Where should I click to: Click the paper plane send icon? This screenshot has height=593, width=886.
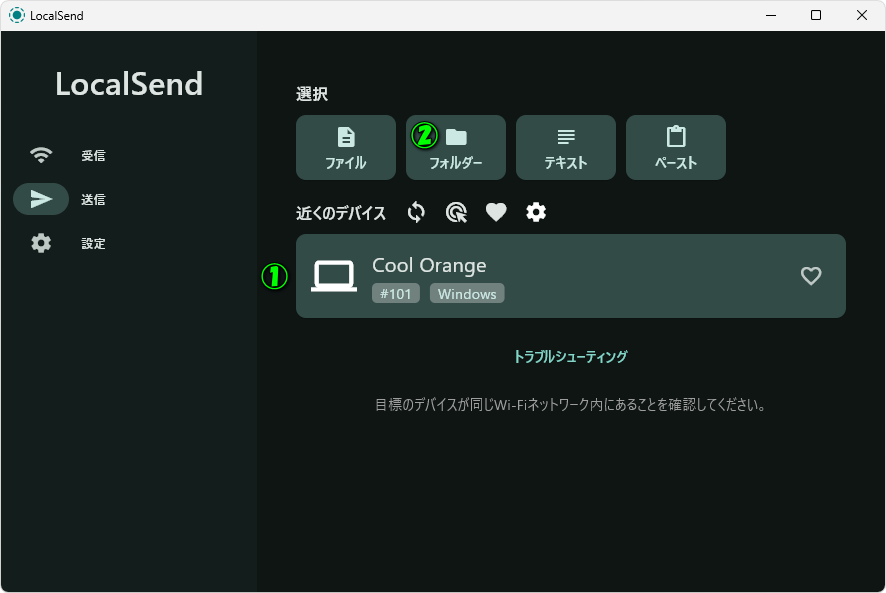click(x=41, y=199)
